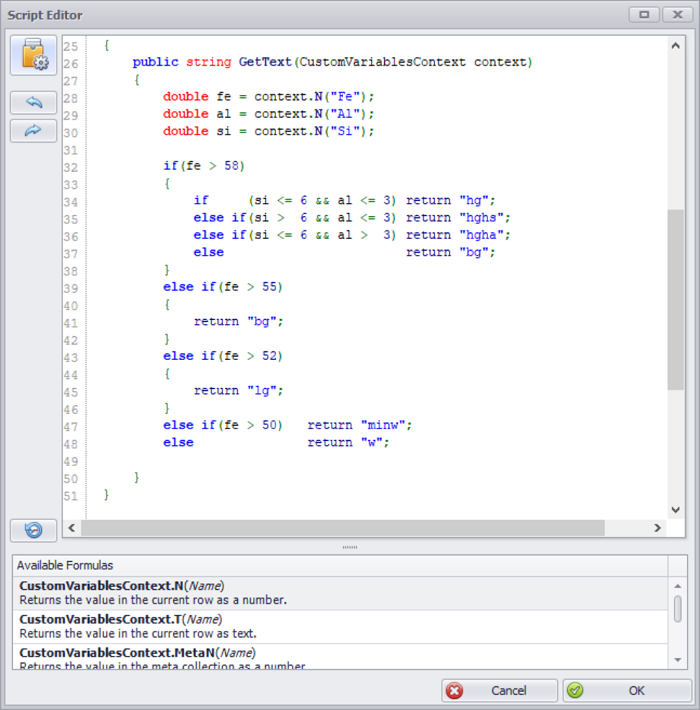Viewport: 700px width, 710px height.
Task: Click the splitter grip above Available Formulas
Action: tap(350, 547)
